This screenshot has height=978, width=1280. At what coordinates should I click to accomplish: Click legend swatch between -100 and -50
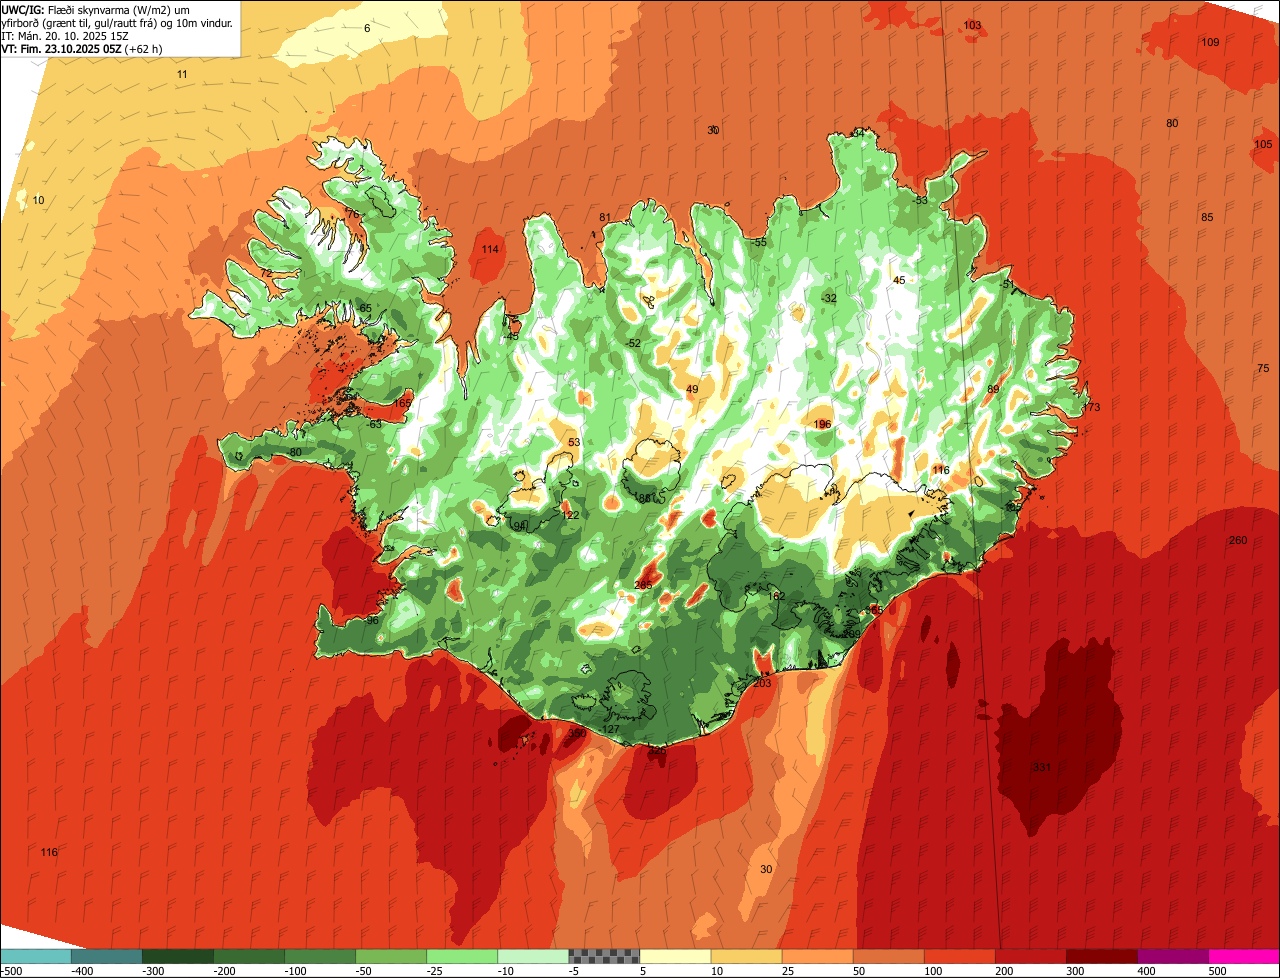click(x=320, y=956)
